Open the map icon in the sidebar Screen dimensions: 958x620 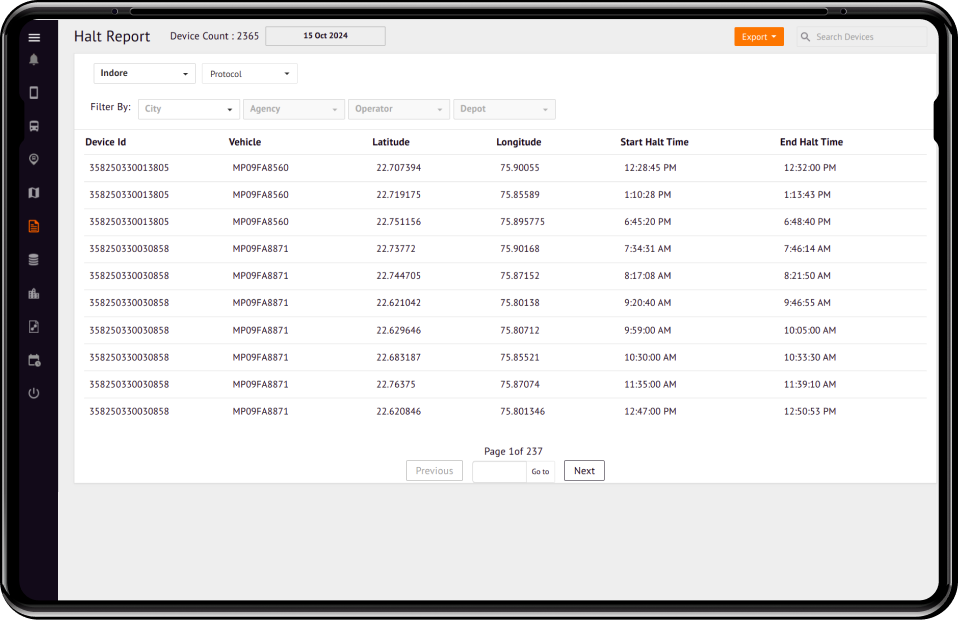coord(34,193)
